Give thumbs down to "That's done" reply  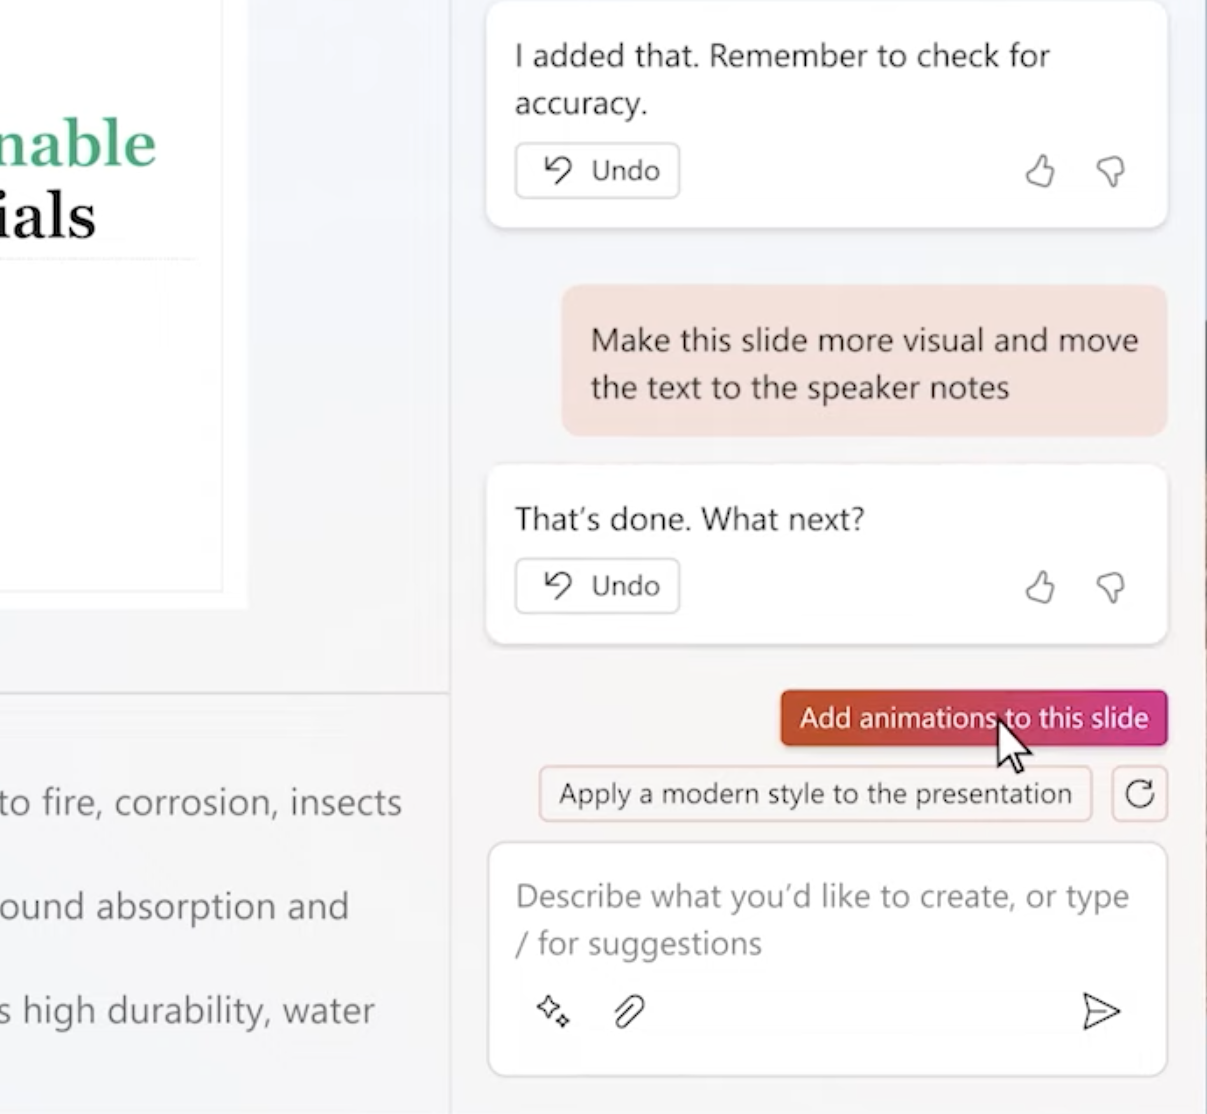pos(1110,586)
